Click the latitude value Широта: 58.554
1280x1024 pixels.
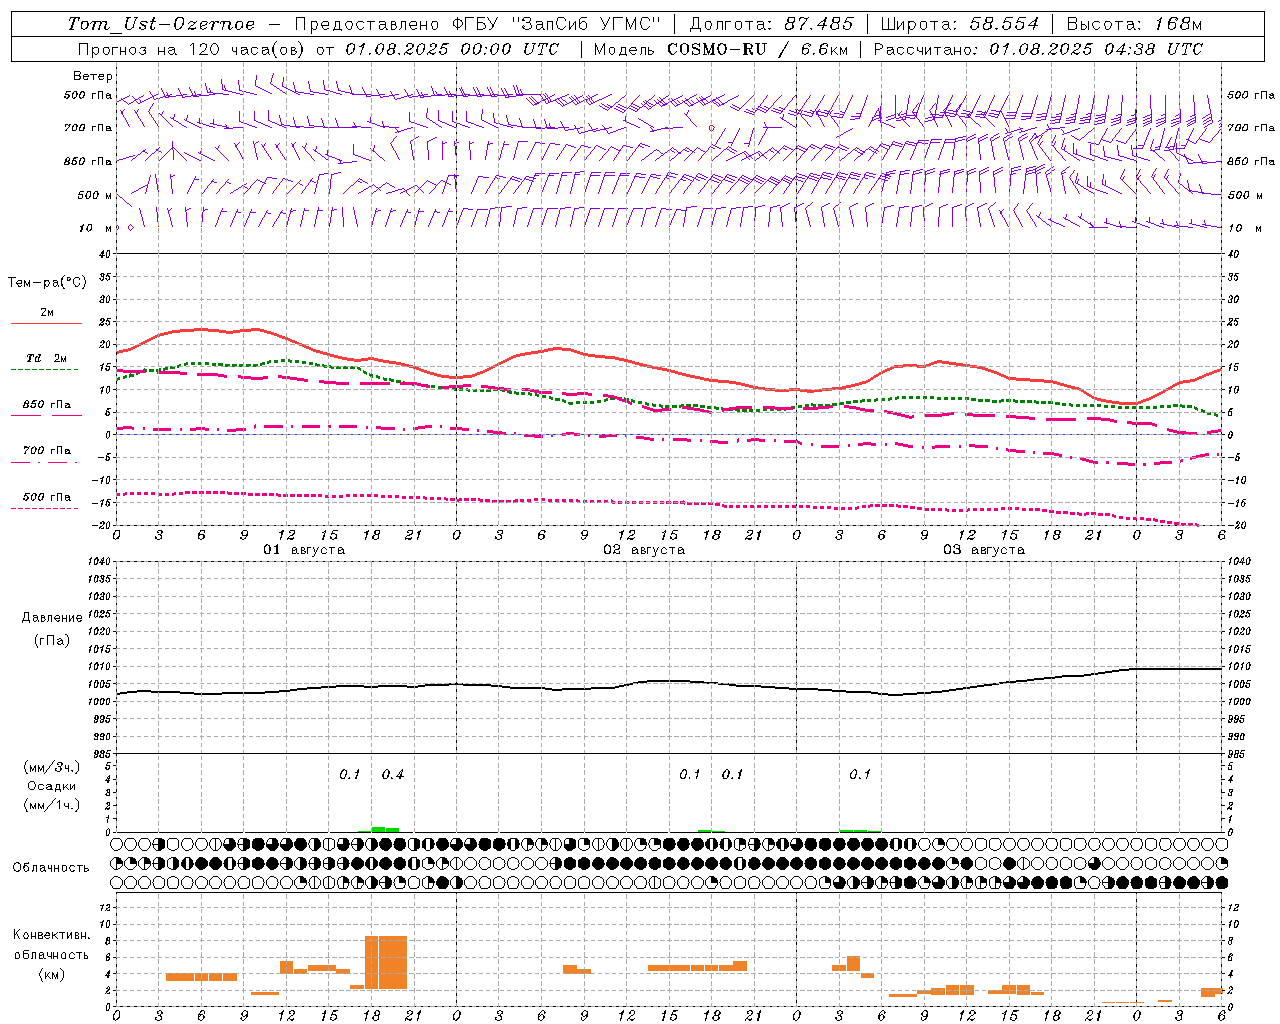coord(959,24)
